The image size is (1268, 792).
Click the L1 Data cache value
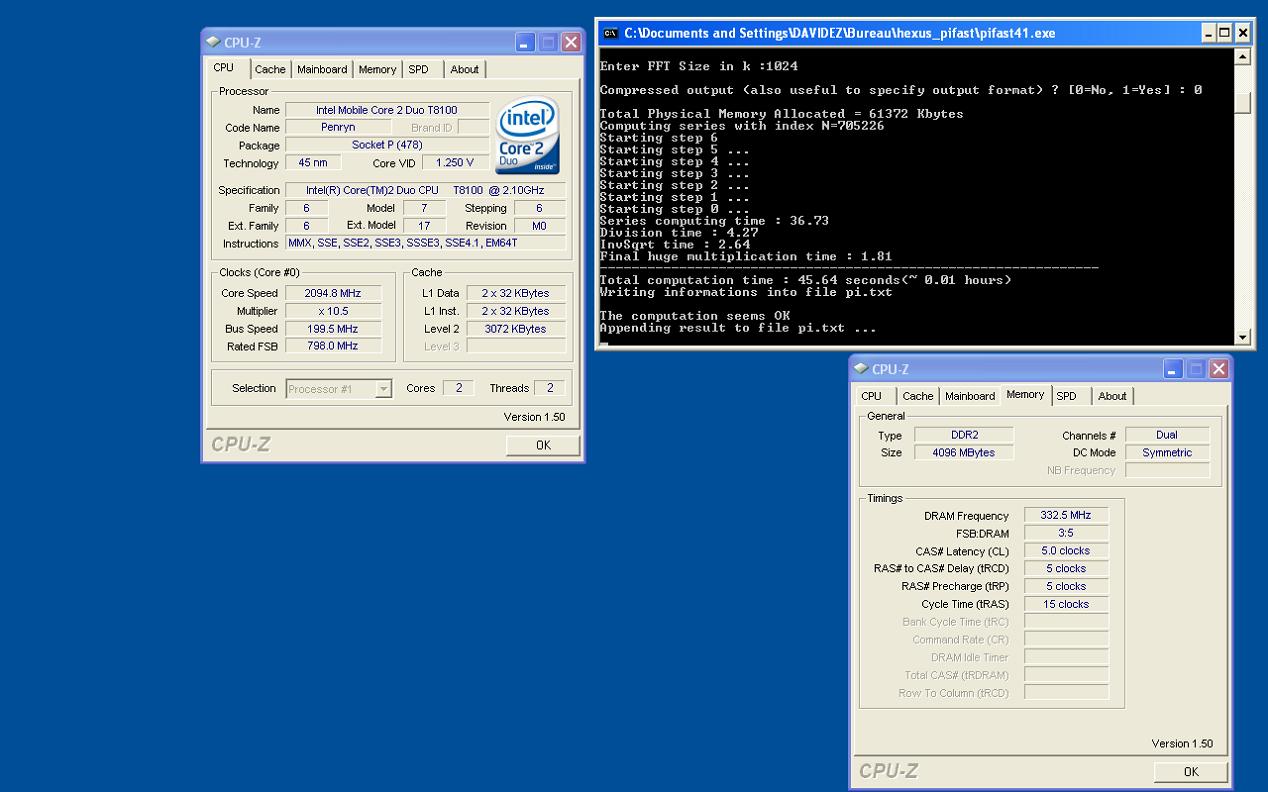click(x=515, y=293)
